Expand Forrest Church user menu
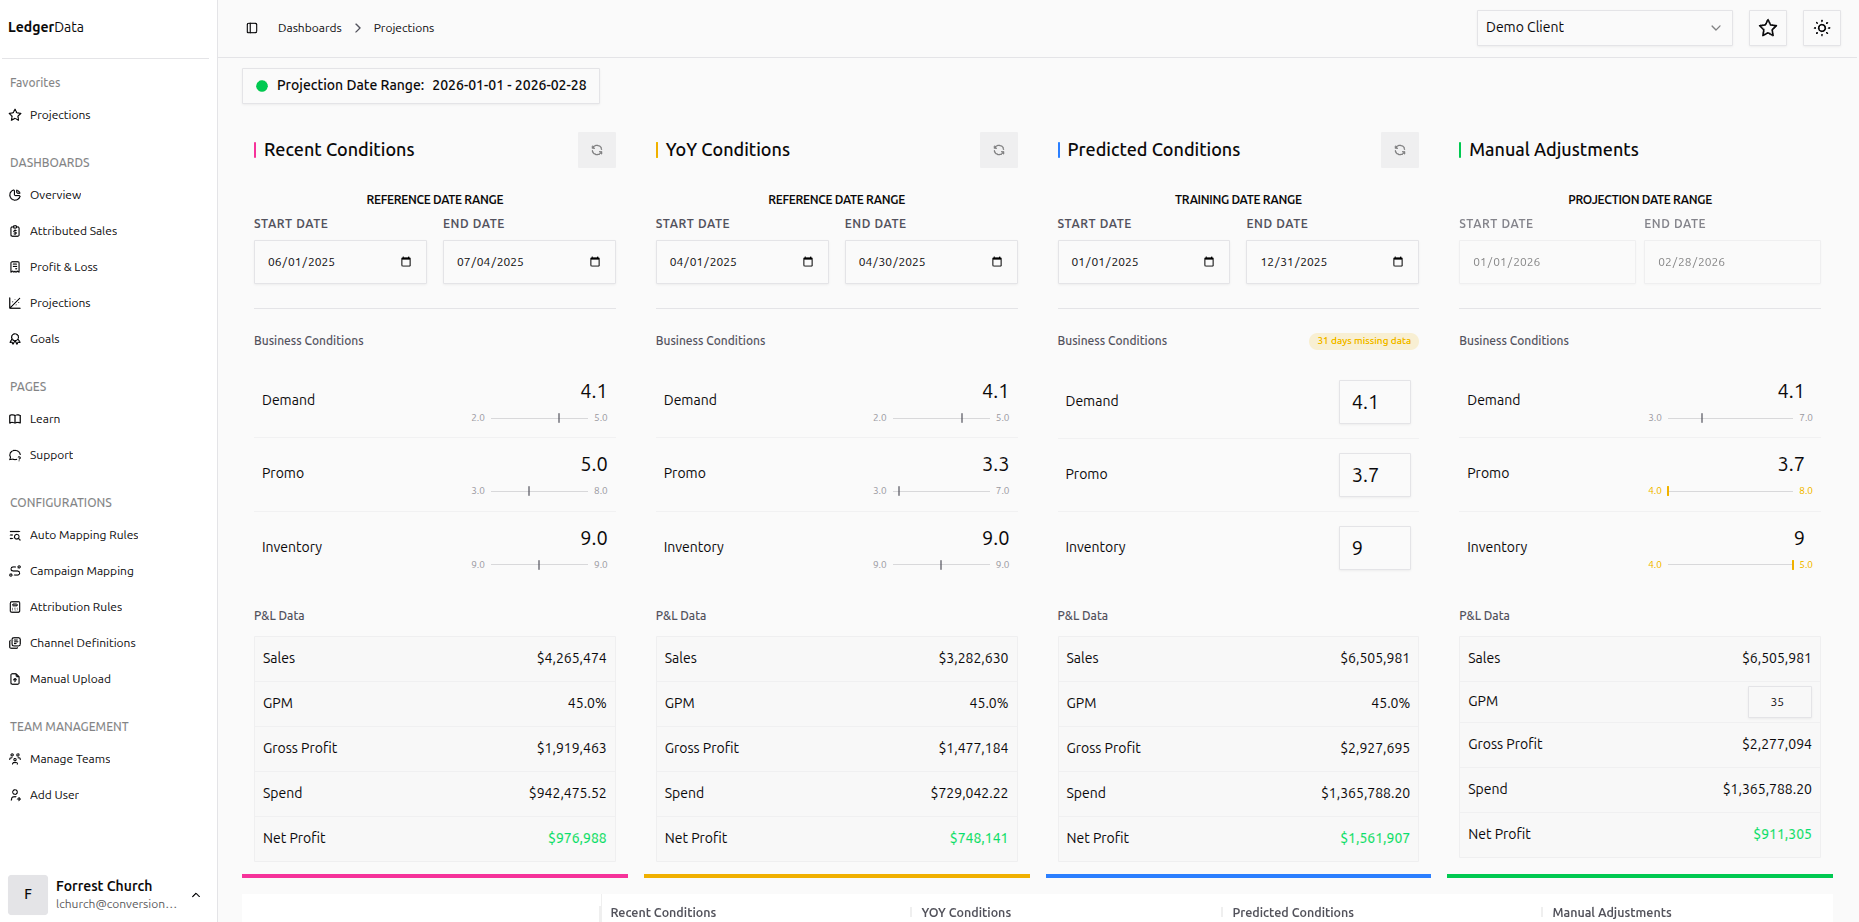This screenshot has height=922, width=1859. [104, 895]
